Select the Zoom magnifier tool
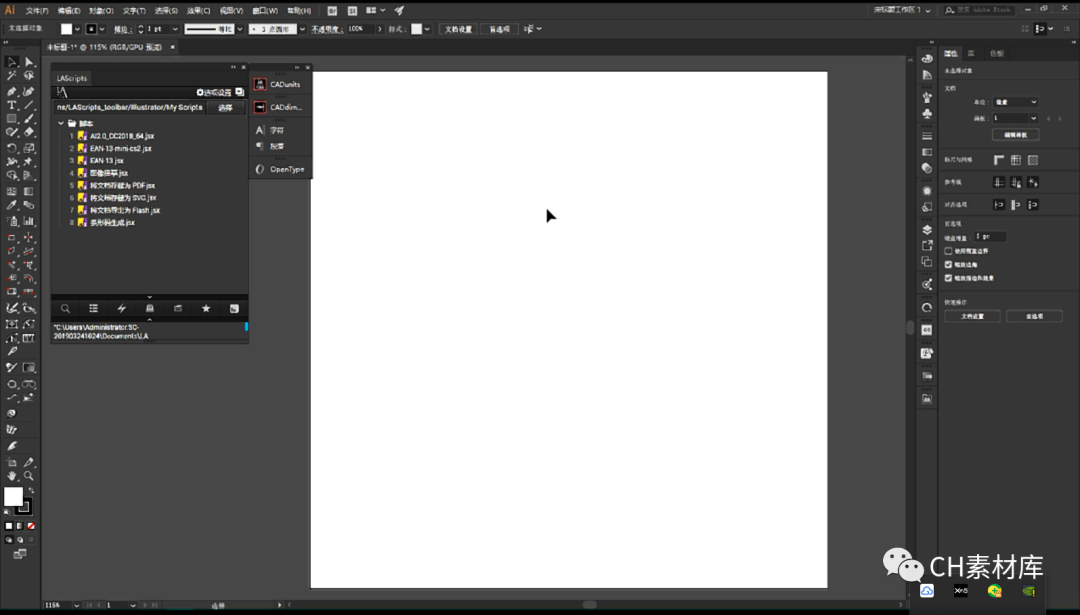 click(x=29, y=476)
